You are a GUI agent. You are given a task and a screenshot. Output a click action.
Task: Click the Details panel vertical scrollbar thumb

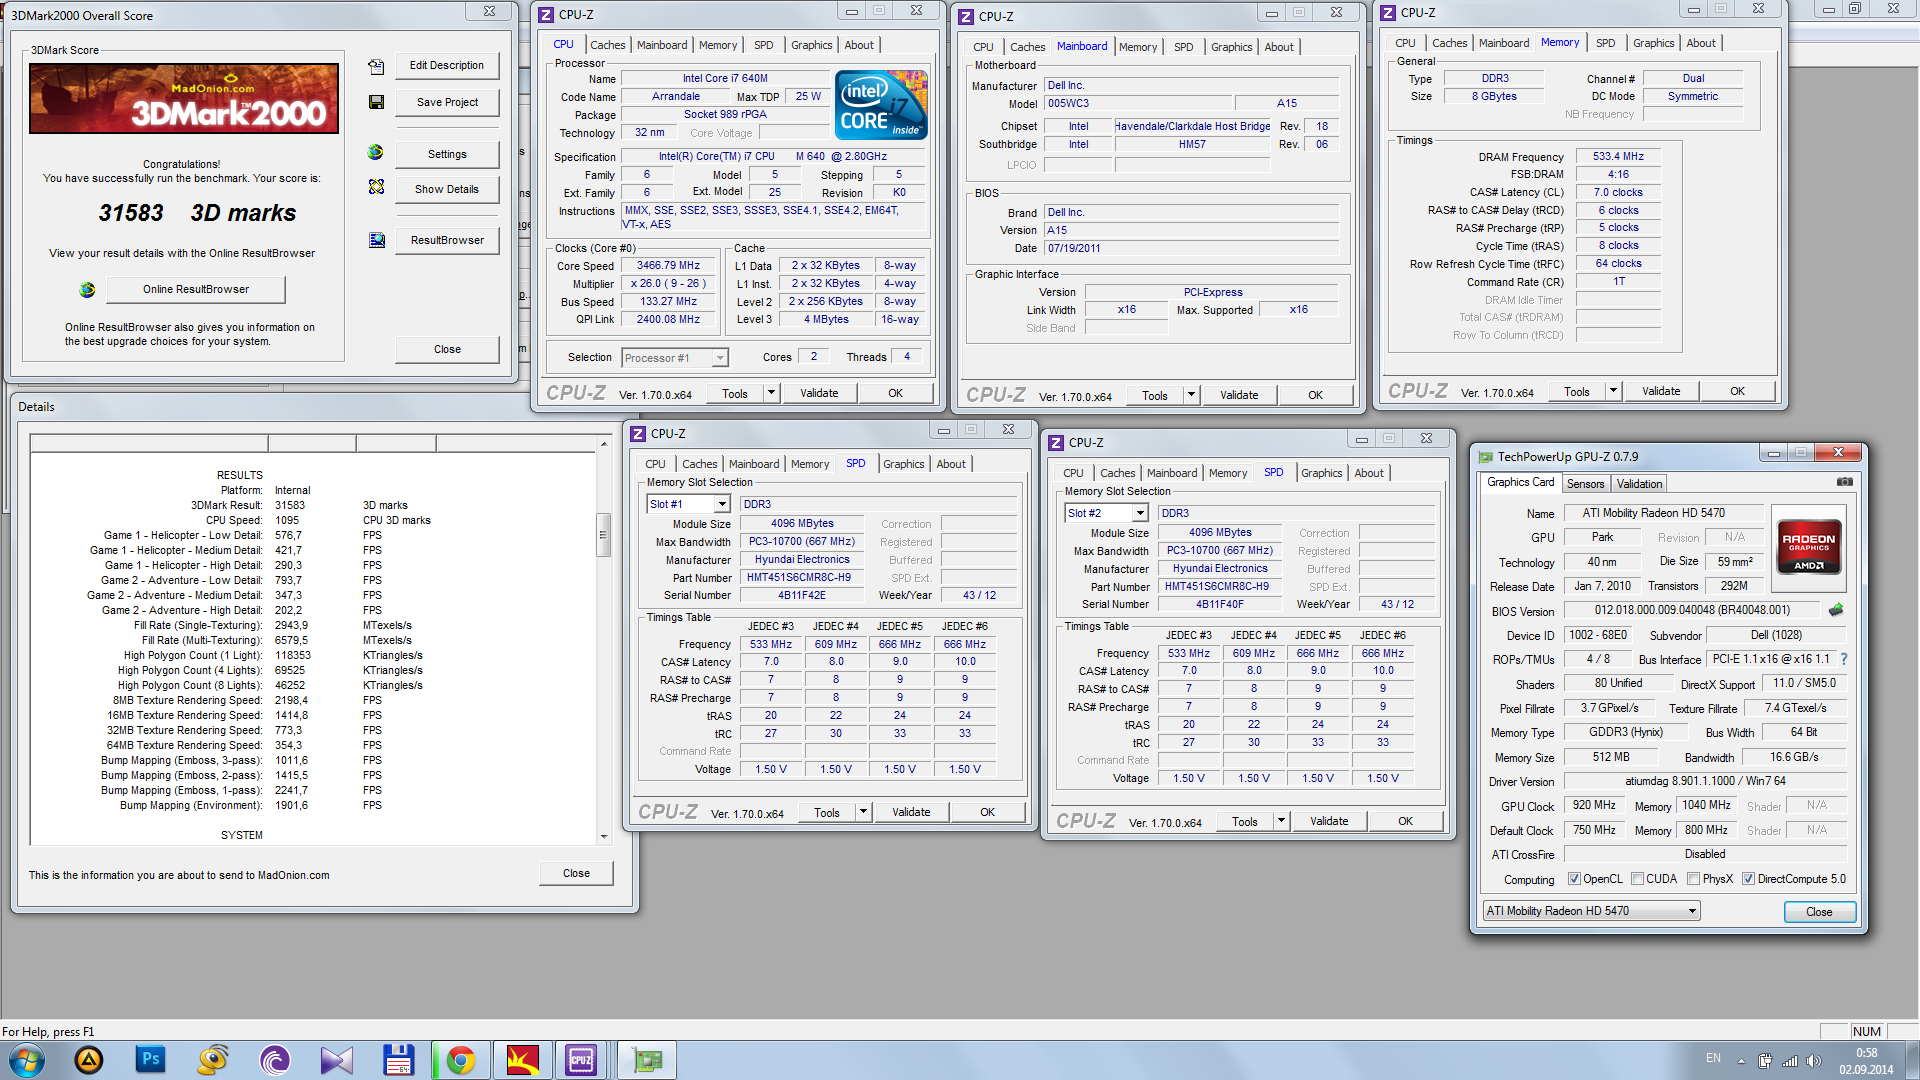pos(603,534)
